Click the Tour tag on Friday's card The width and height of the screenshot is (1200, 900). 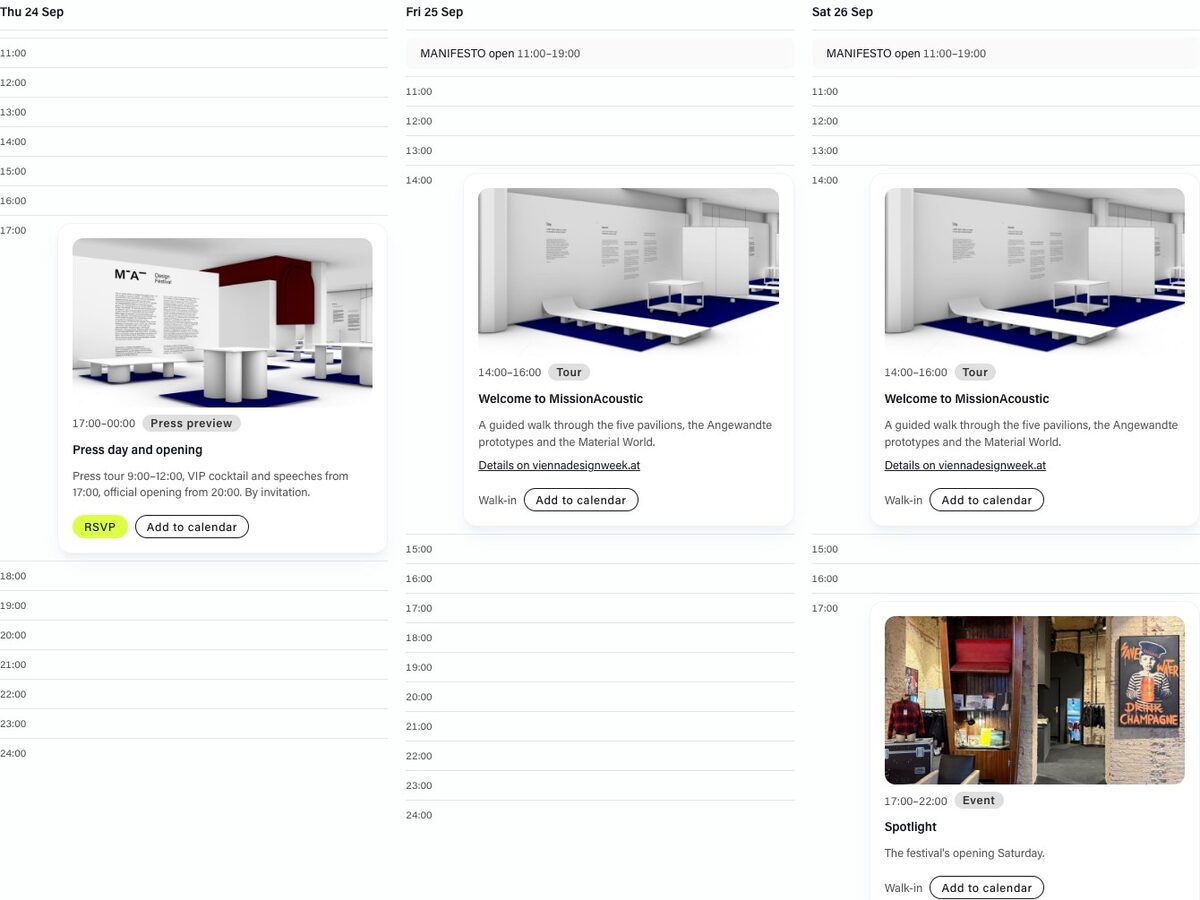pos(569,372)
